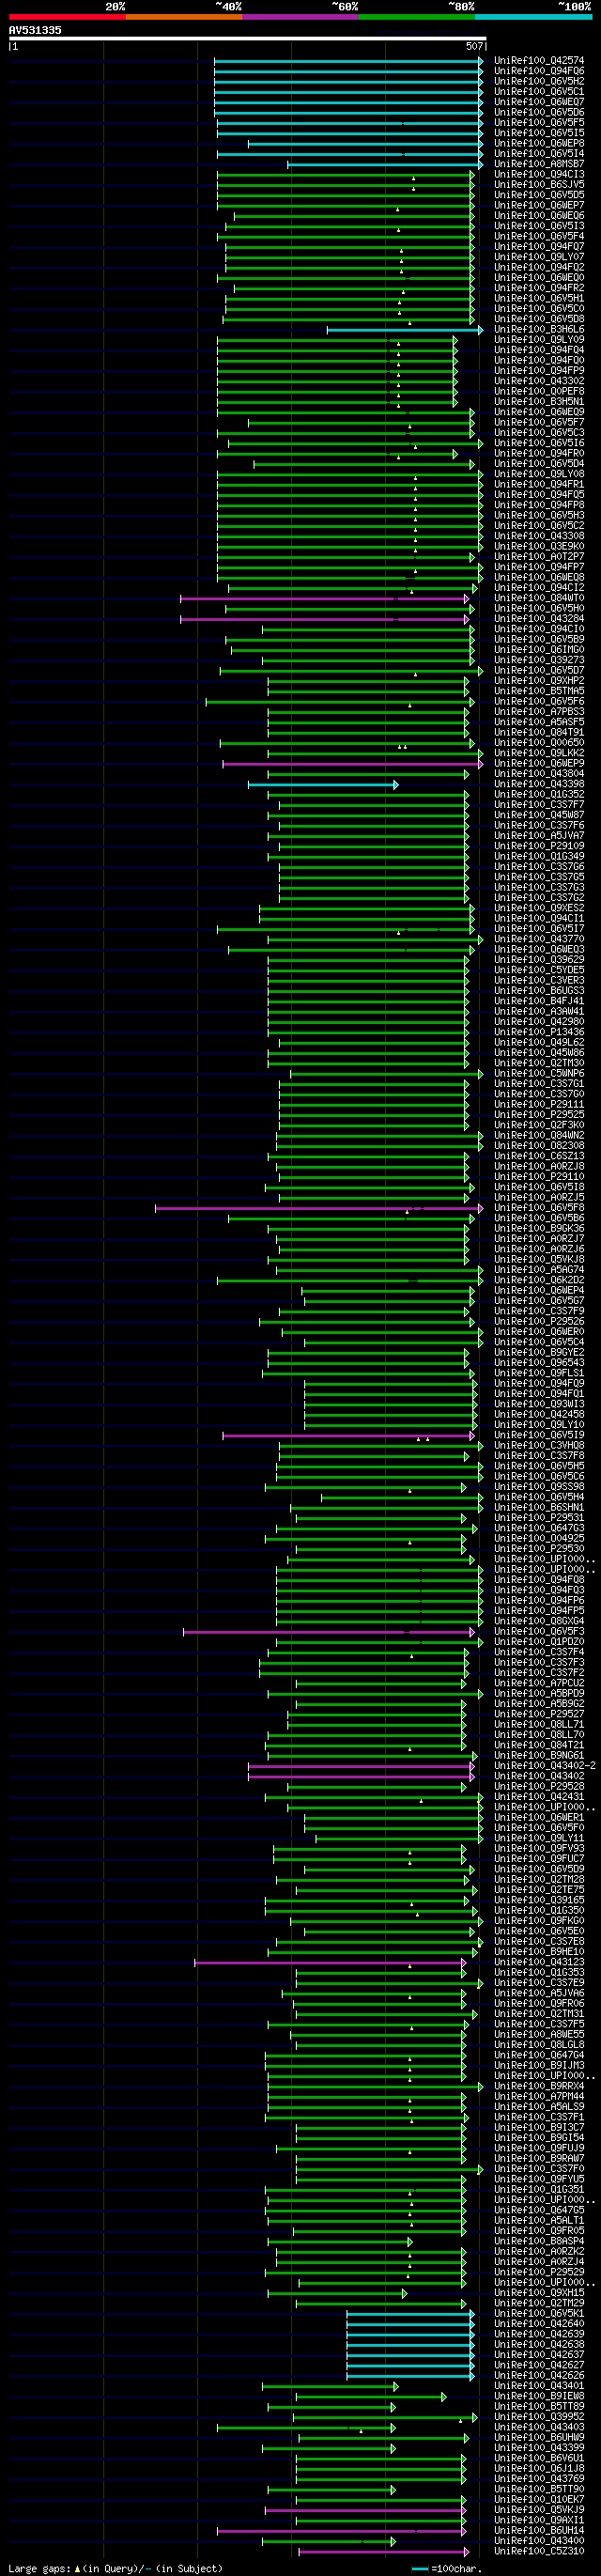Select the UniRef100_Q6WEP7 entry
The height and width of the screenshot is (2576, 601).
pos(539,205)
